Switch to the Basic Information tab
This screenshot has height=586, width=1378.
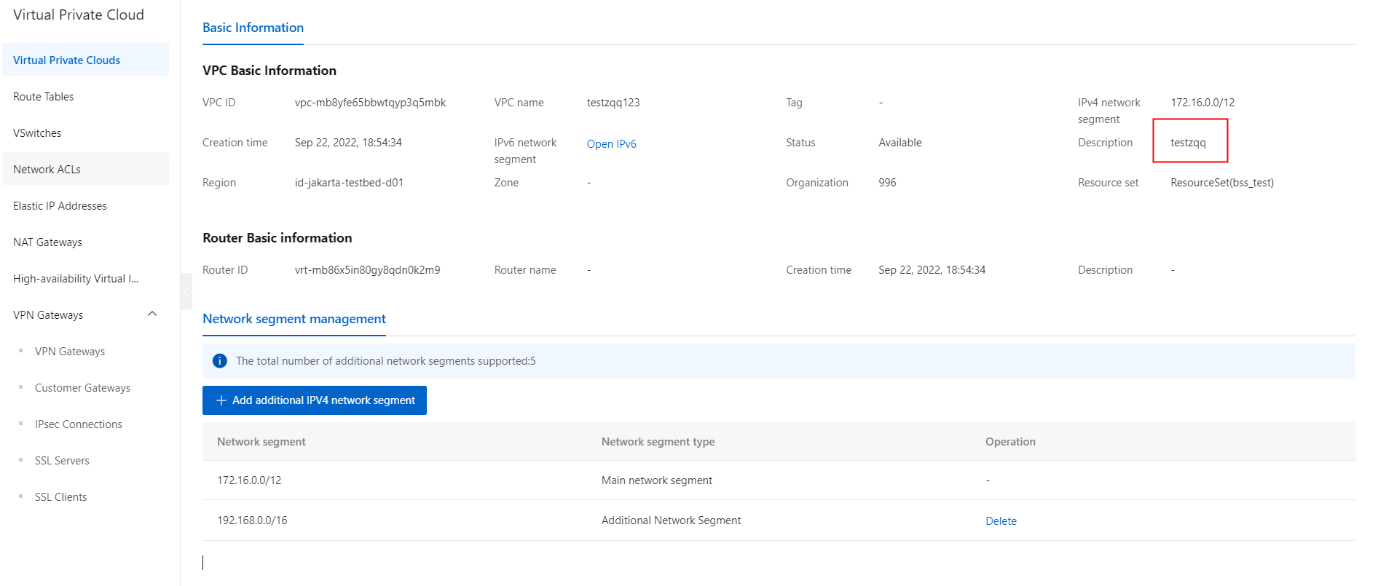coord(253,28)
